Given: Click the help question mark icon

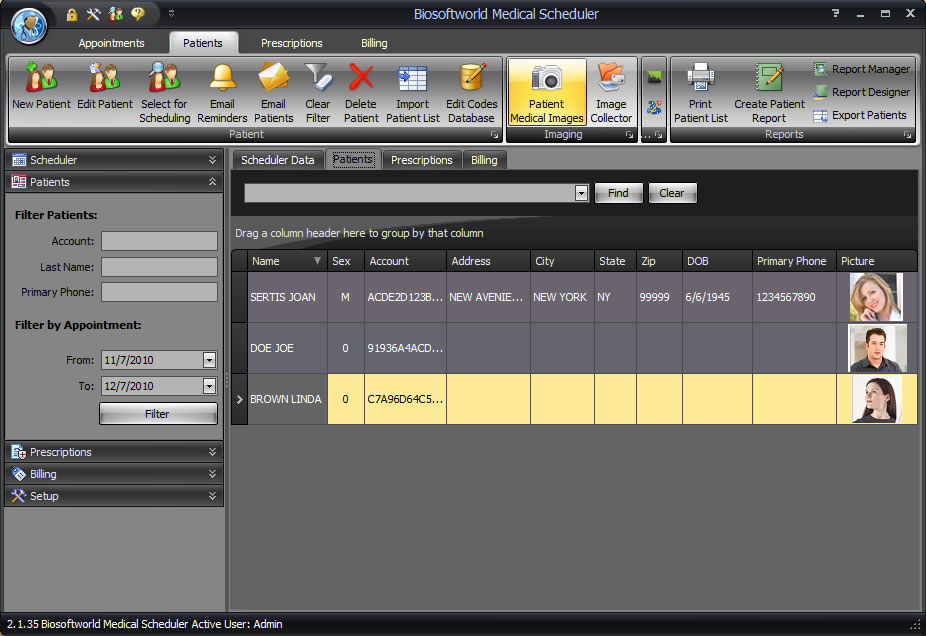Looking at the screenshot, I should point(836,14).
